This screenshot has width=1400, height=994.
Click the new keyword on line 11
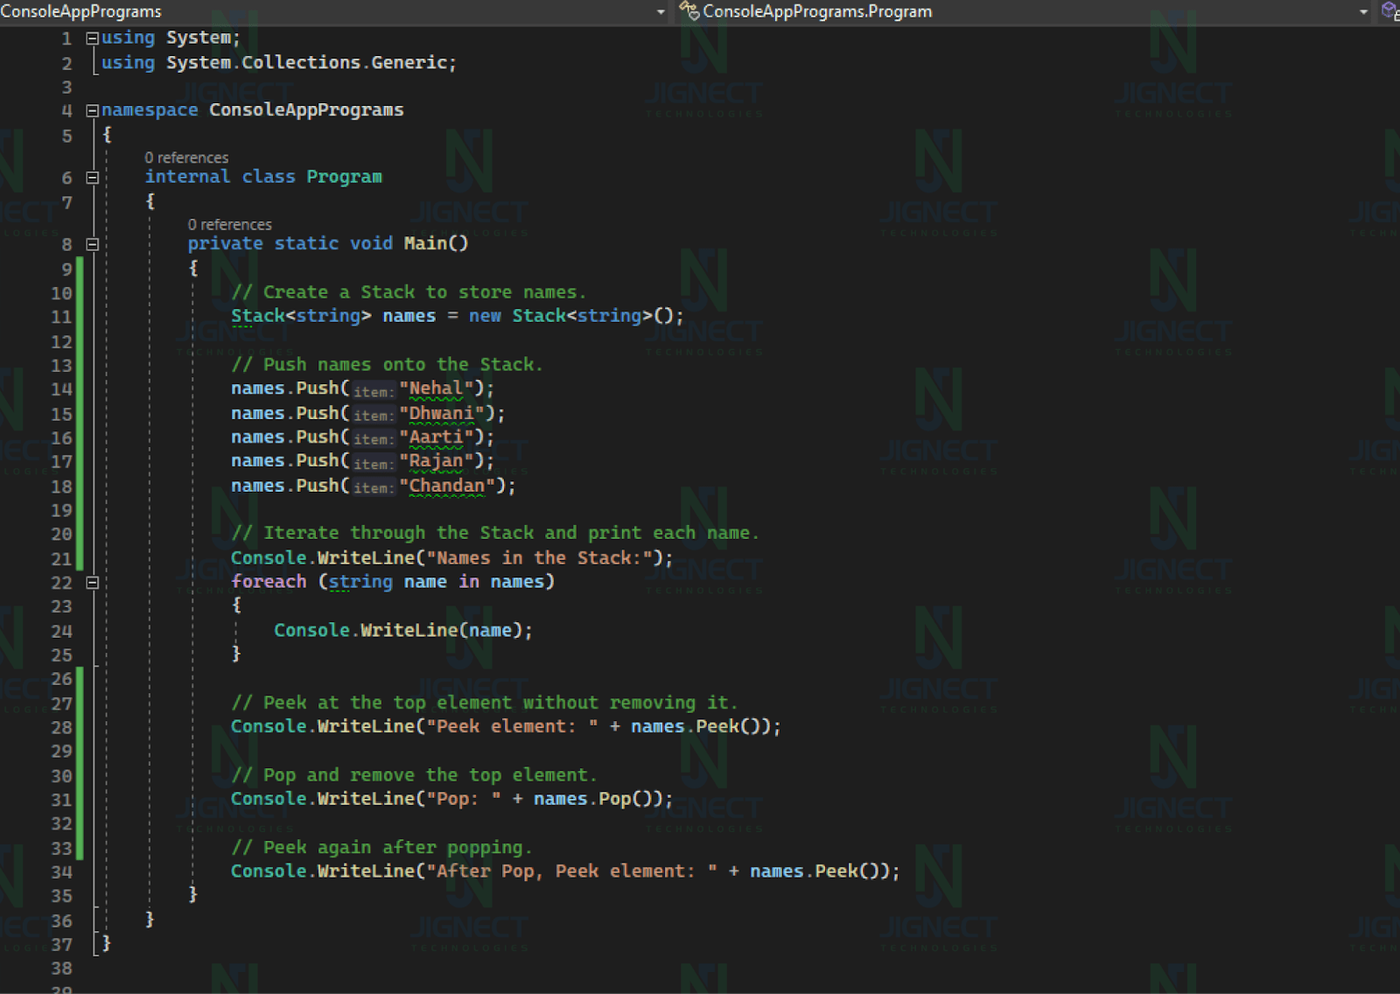point(485,316)
